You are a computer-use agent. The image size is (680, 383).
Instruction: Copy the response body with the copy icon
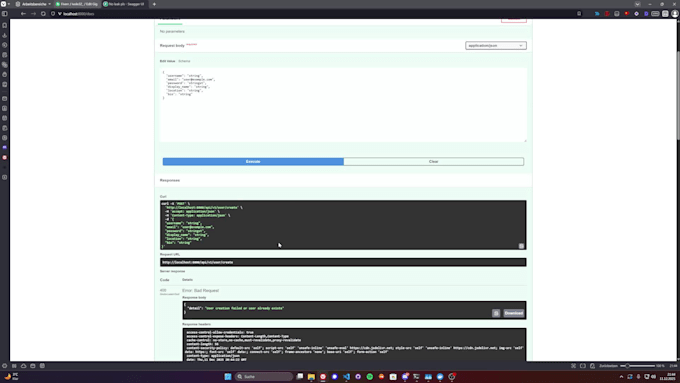click(x=496, y=313)
